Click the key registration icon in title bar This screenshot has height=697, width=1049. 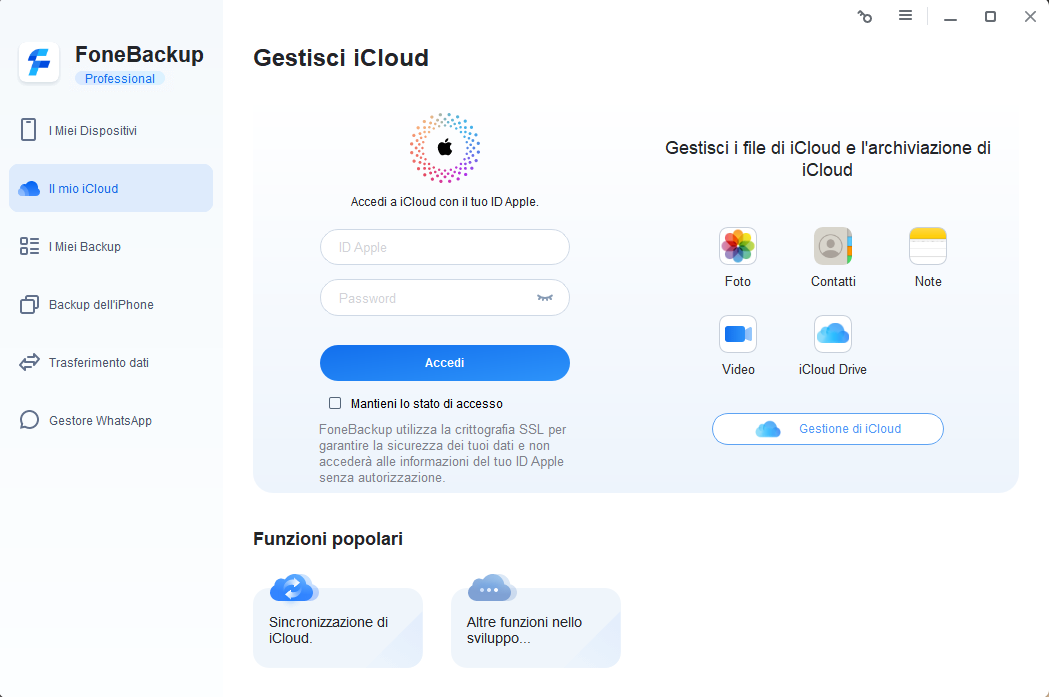point(865,16)
